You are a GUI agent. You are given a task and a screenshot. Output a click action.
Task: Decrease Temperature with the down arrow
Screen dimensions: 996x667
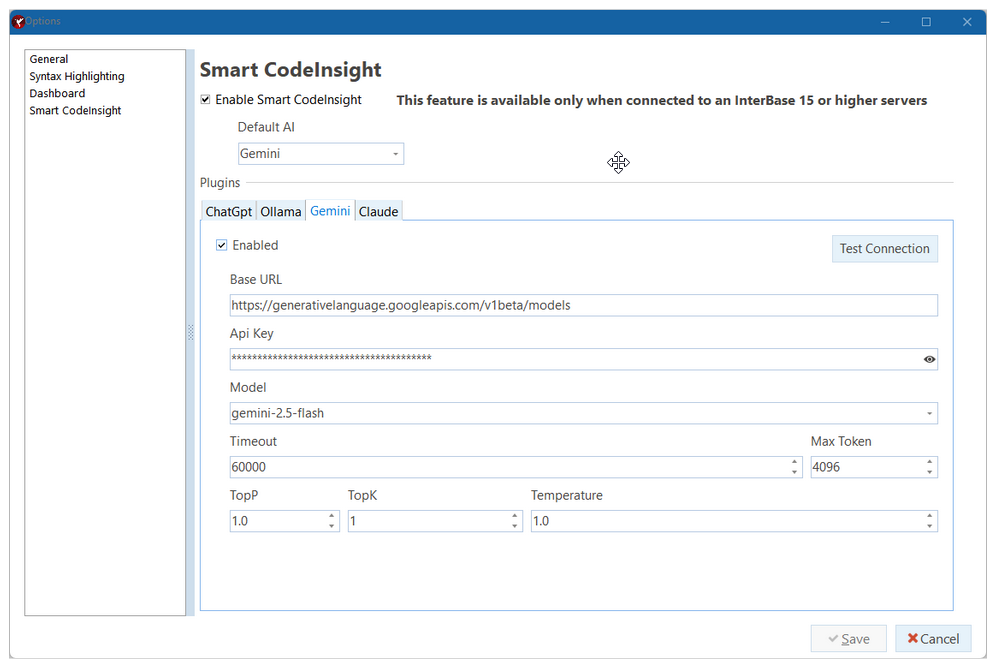[929, 527]
